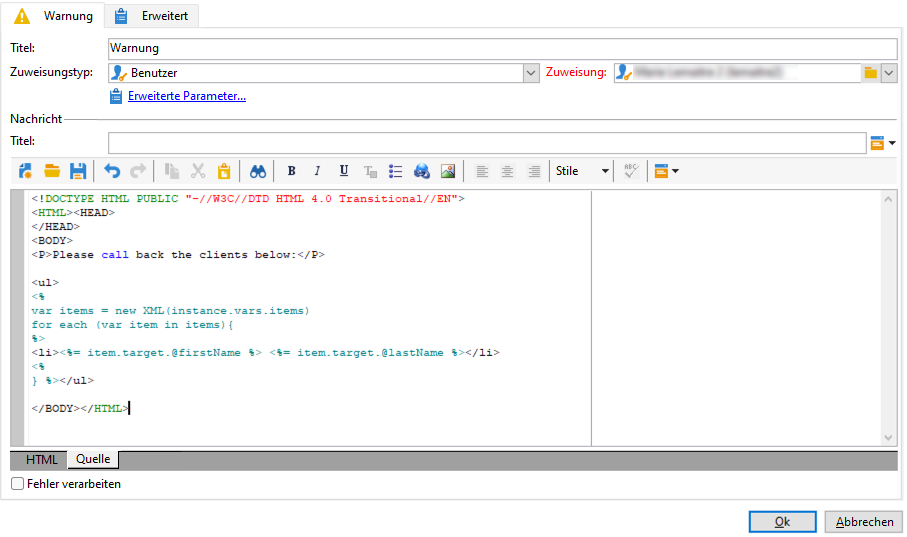Click the Save disk icon in editor toolbar
This screenshot has height=537, width=907.
pyautogui.click(x=78, y=171)
